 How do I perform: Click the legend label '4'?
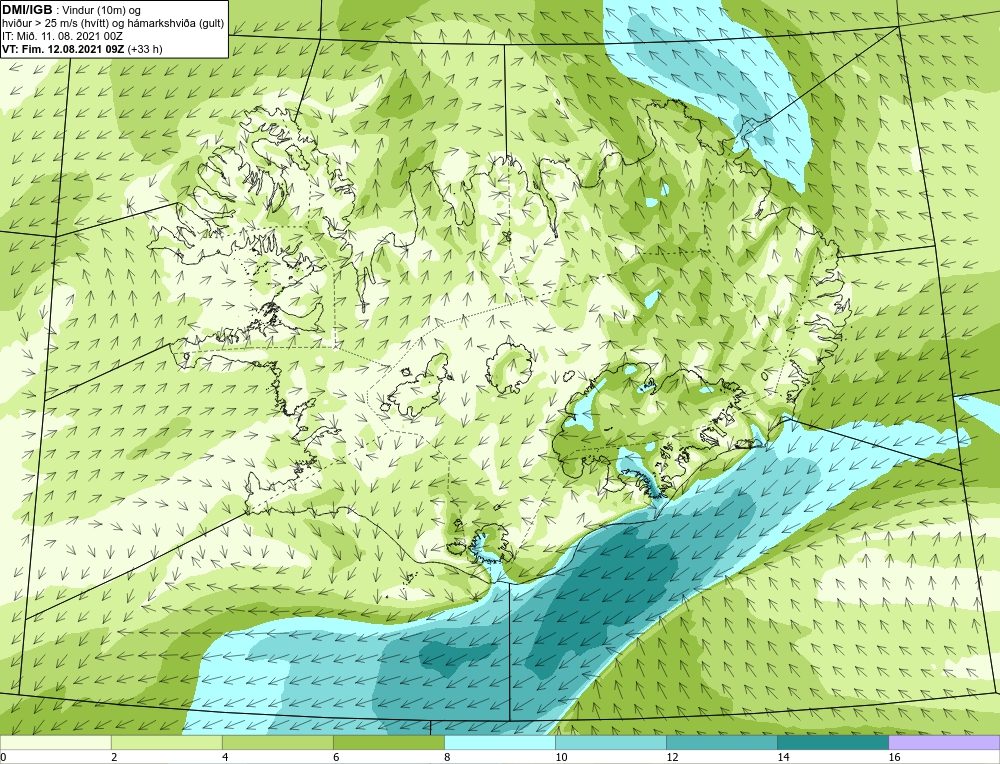click(225, 757)
